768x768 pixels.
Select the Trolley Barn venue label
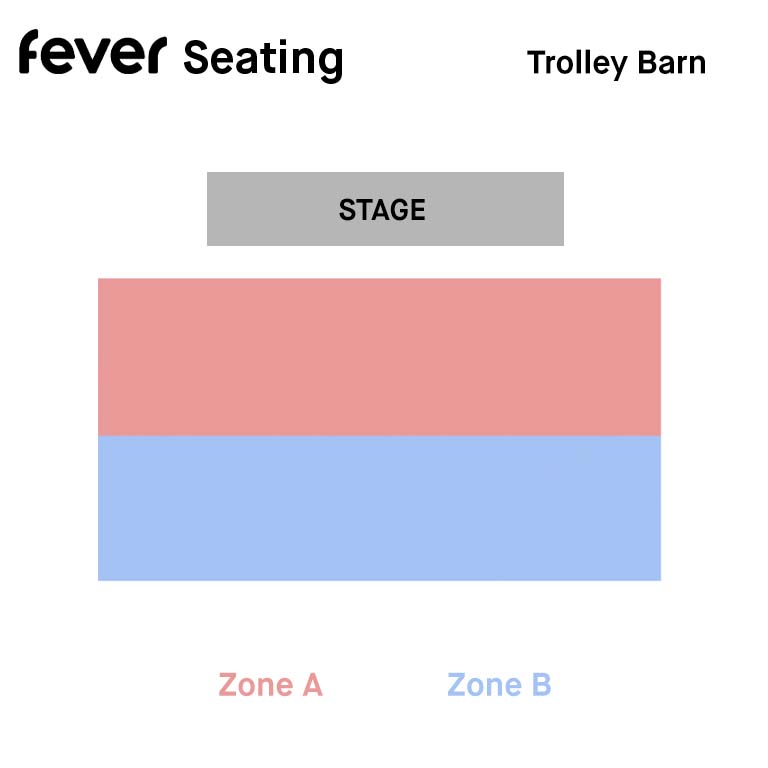(617, 64)
